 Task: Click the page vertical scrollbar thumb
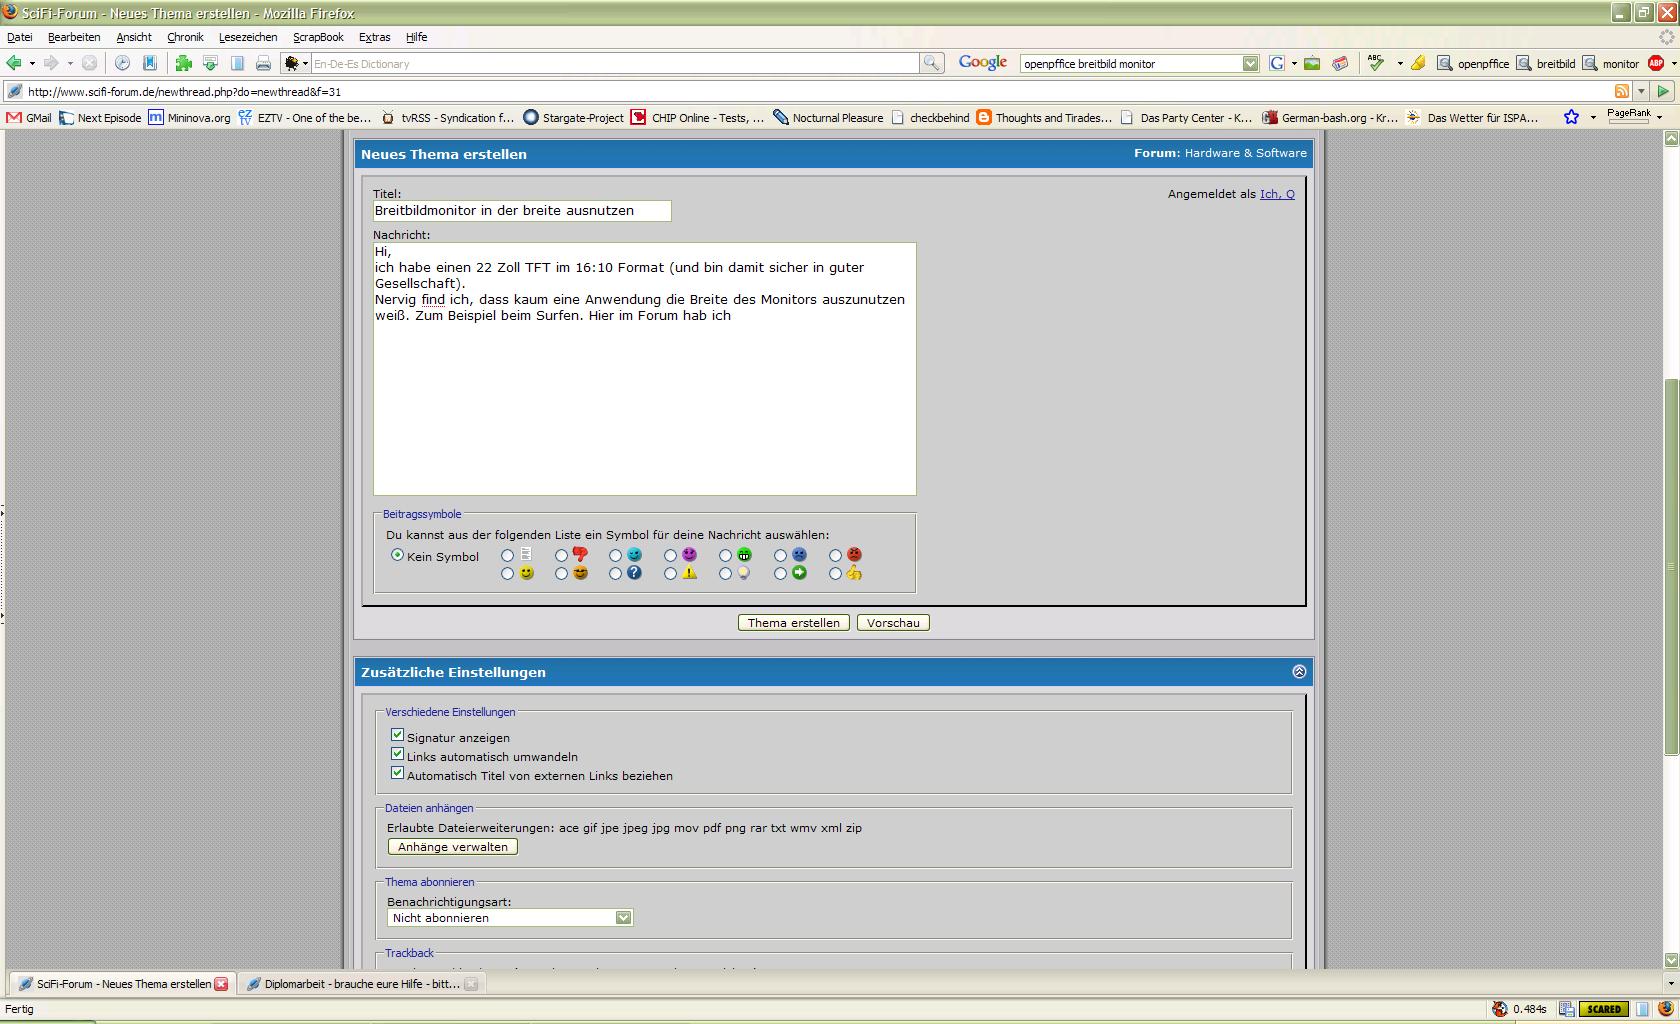point(1671,567)
